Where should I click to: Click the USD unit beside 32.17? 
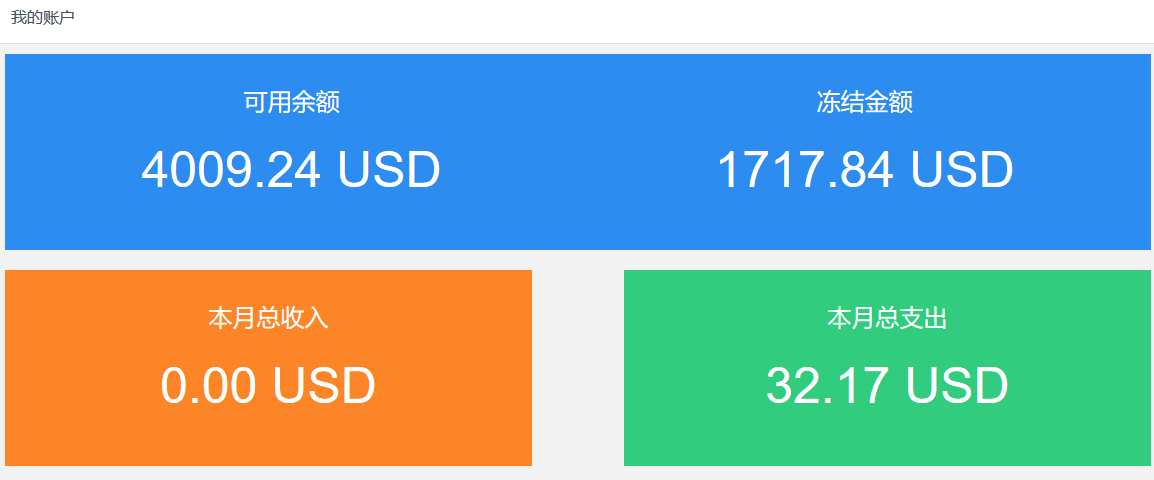956,385
